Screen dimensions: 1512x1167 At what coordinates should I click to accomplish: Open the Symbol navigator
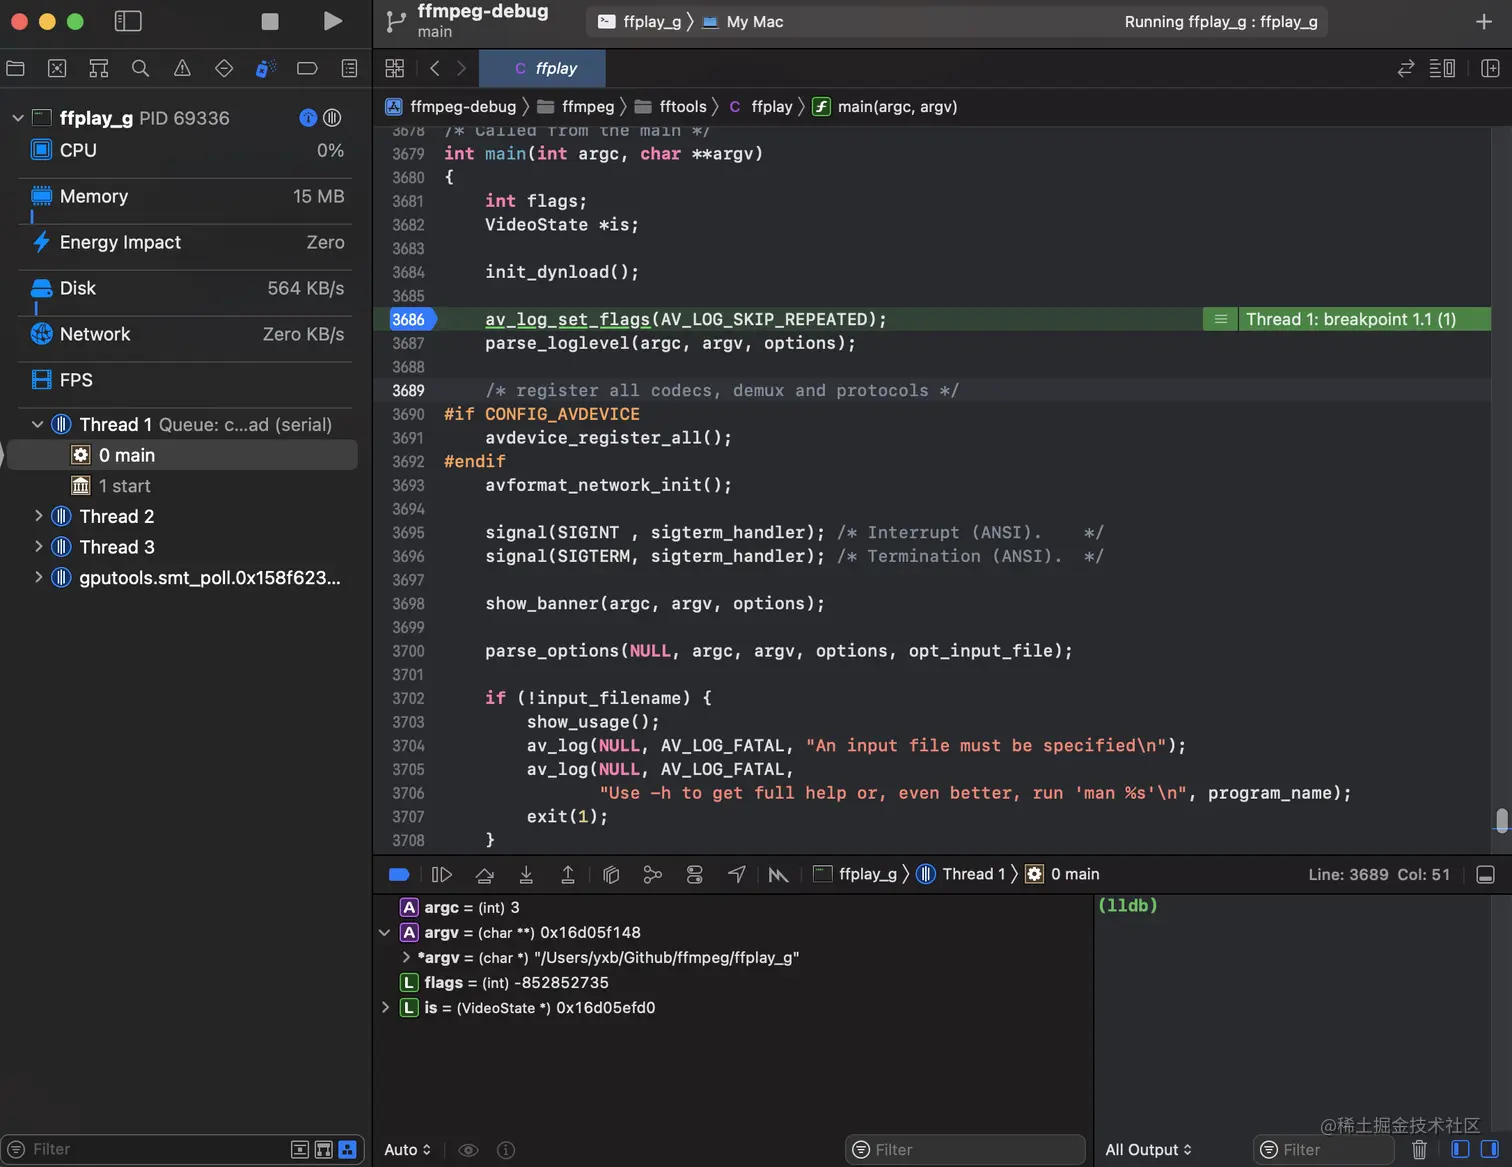pos(98,68)
